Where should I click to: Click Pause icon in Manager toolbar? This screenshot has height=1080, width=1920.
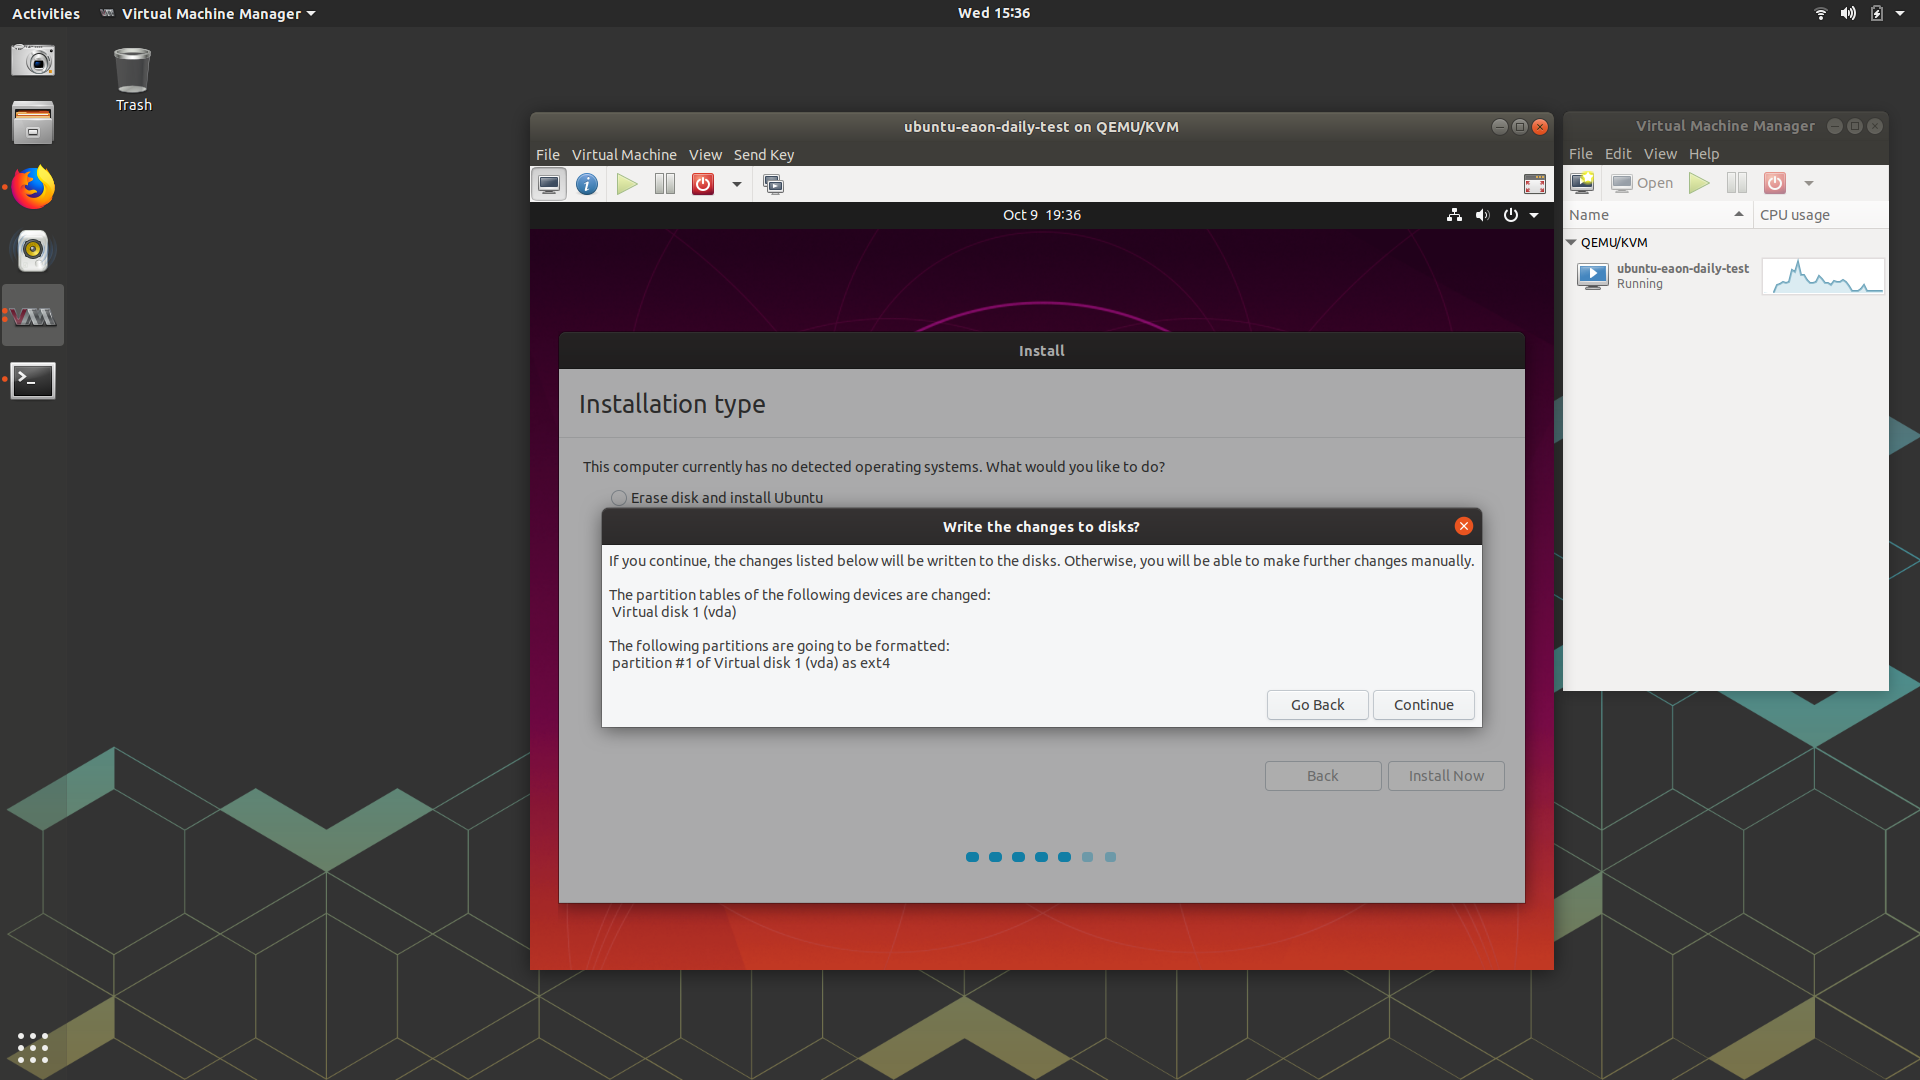tap(1736, 183)
